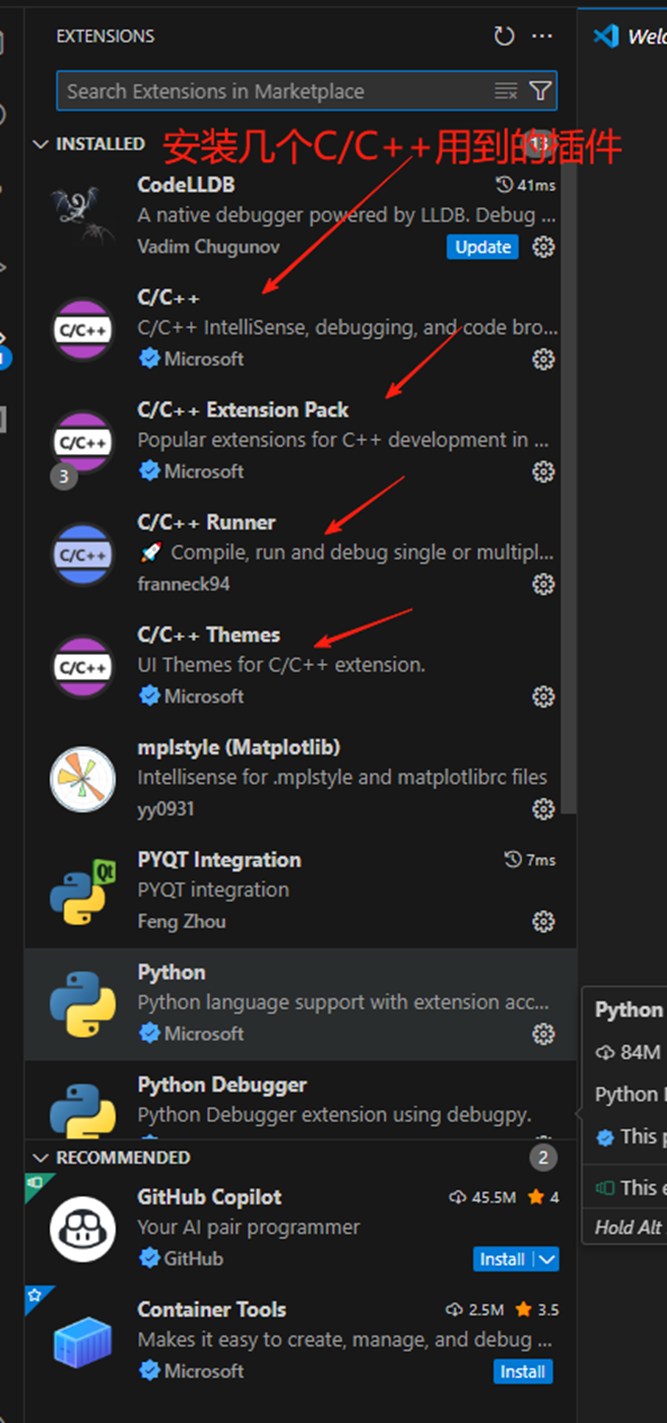Click publisher name Vadim Chugunov

(x=209, y=246)
